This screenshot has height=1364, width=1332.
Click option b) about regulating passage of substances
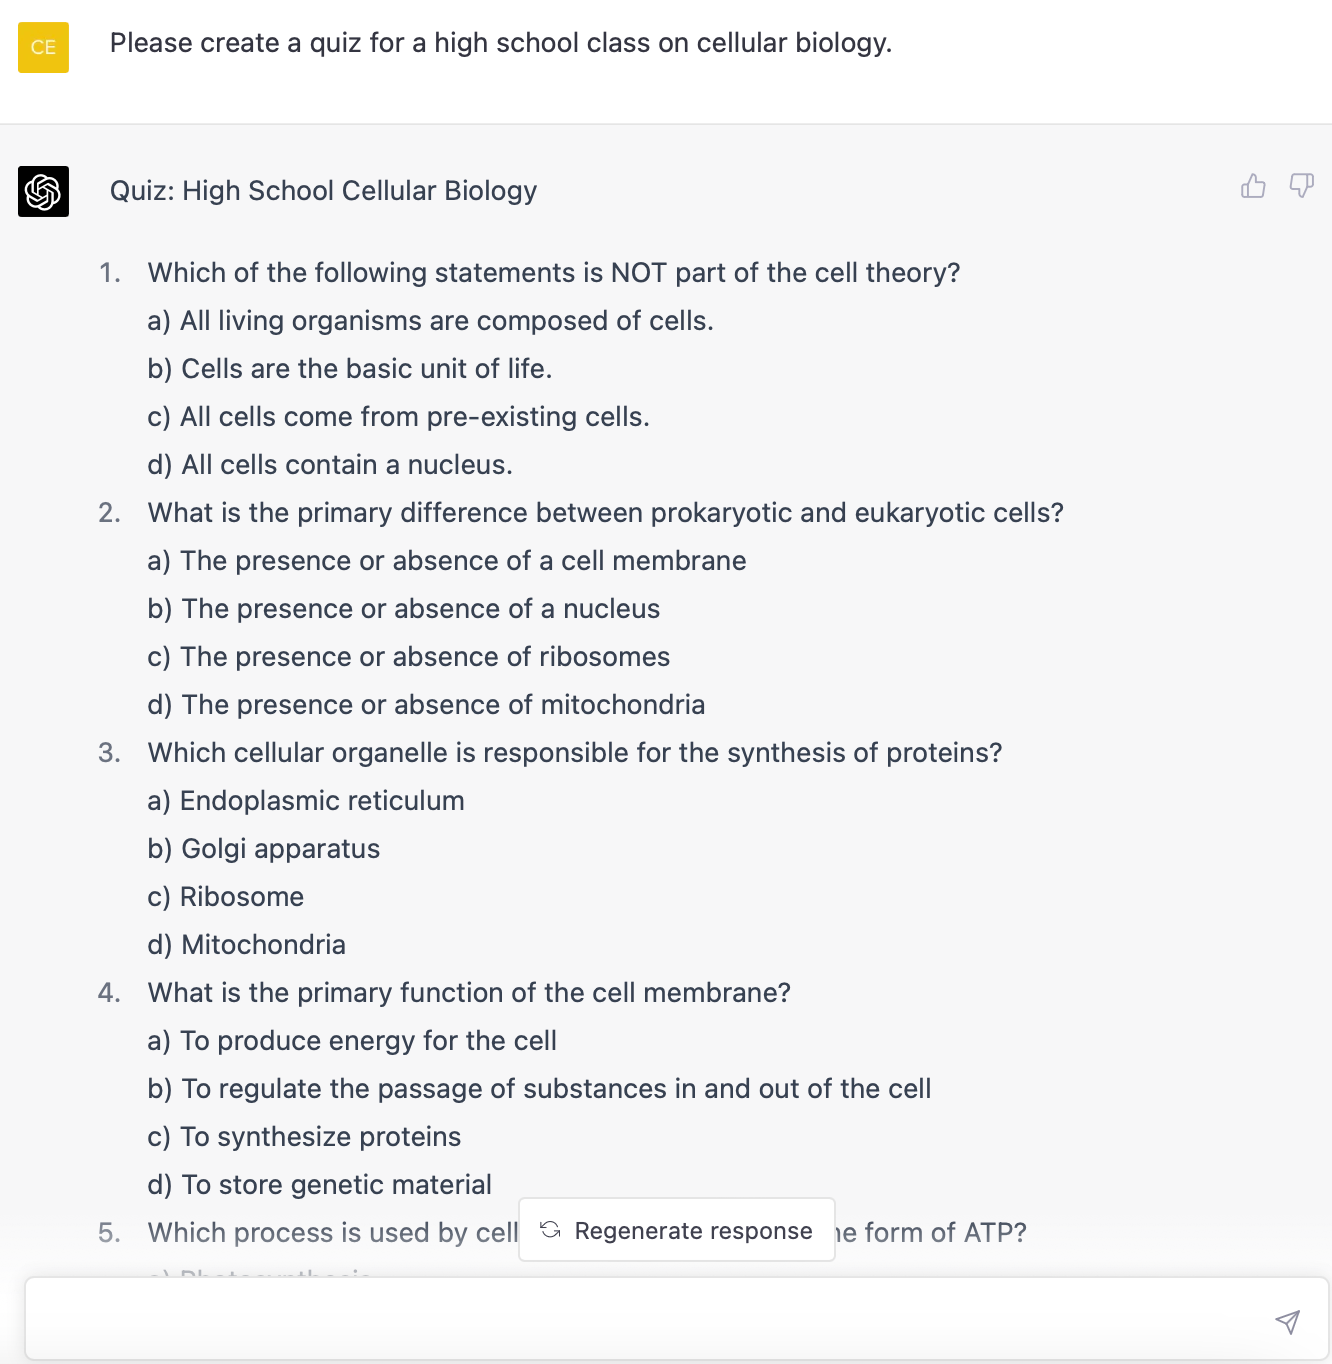[540, 1088]
